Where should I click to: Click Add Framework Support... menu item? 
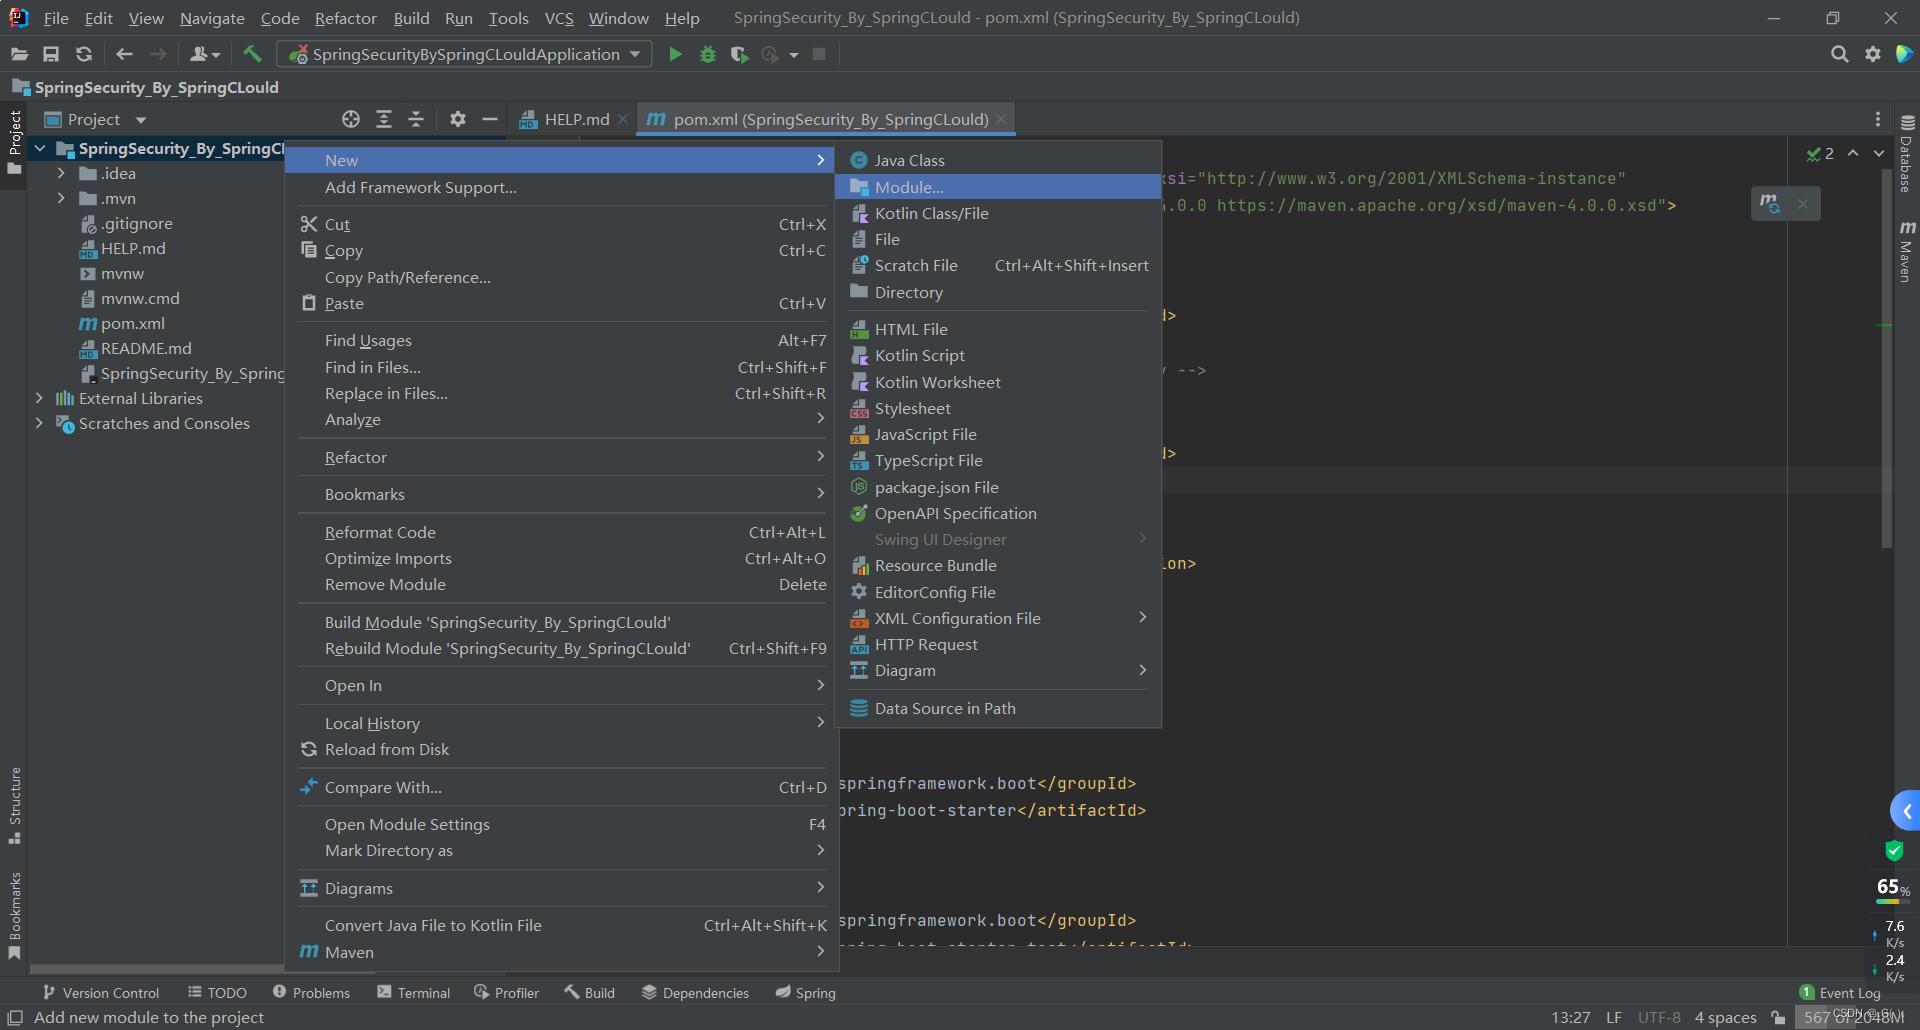click(561, 187)
